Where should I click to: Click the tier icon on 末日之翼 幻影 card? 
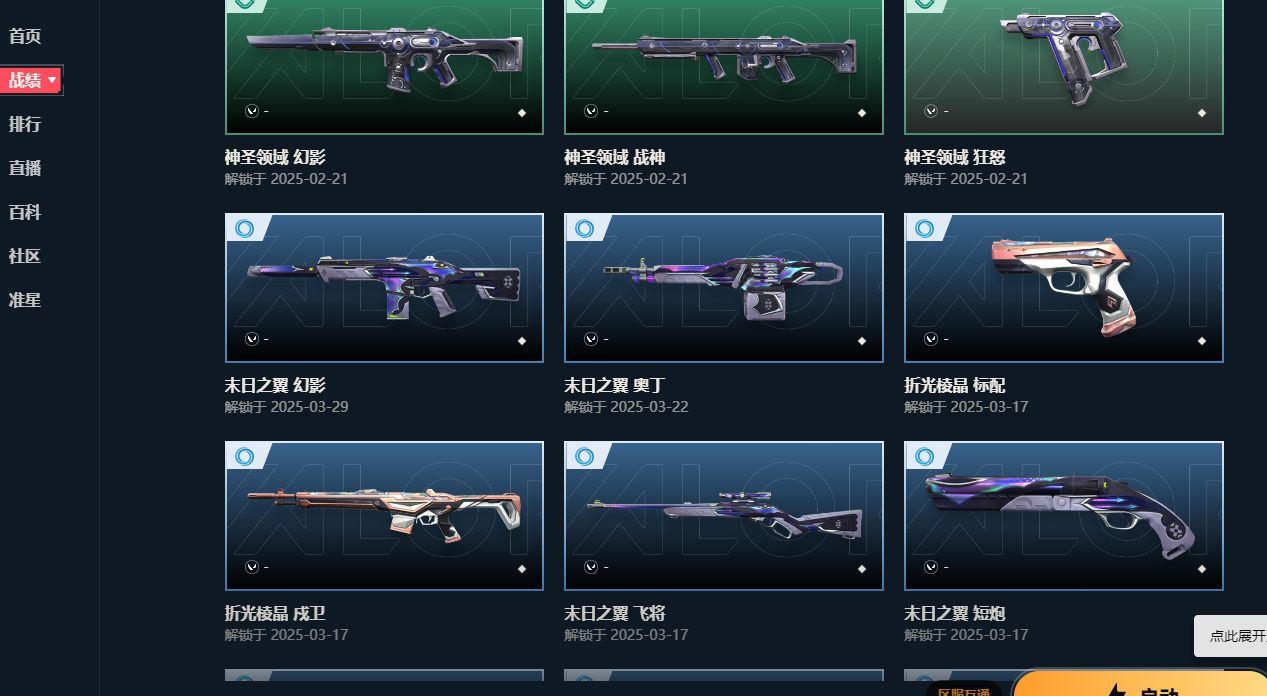(245, 229)
